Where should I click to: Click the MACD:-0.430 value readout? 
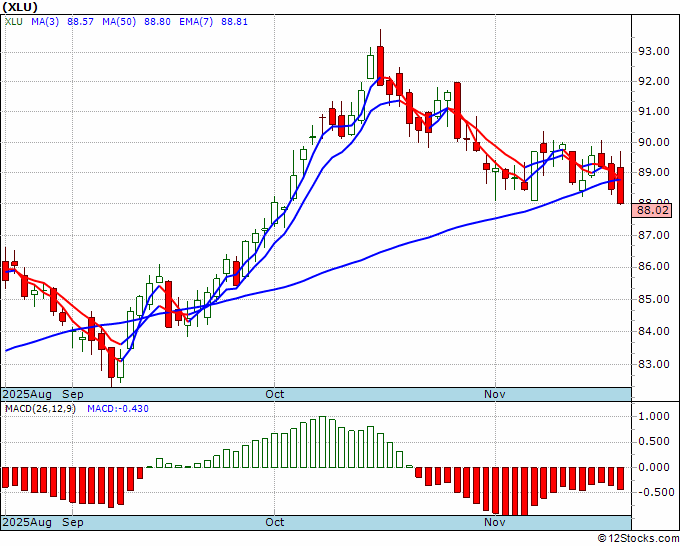[118, 409]
